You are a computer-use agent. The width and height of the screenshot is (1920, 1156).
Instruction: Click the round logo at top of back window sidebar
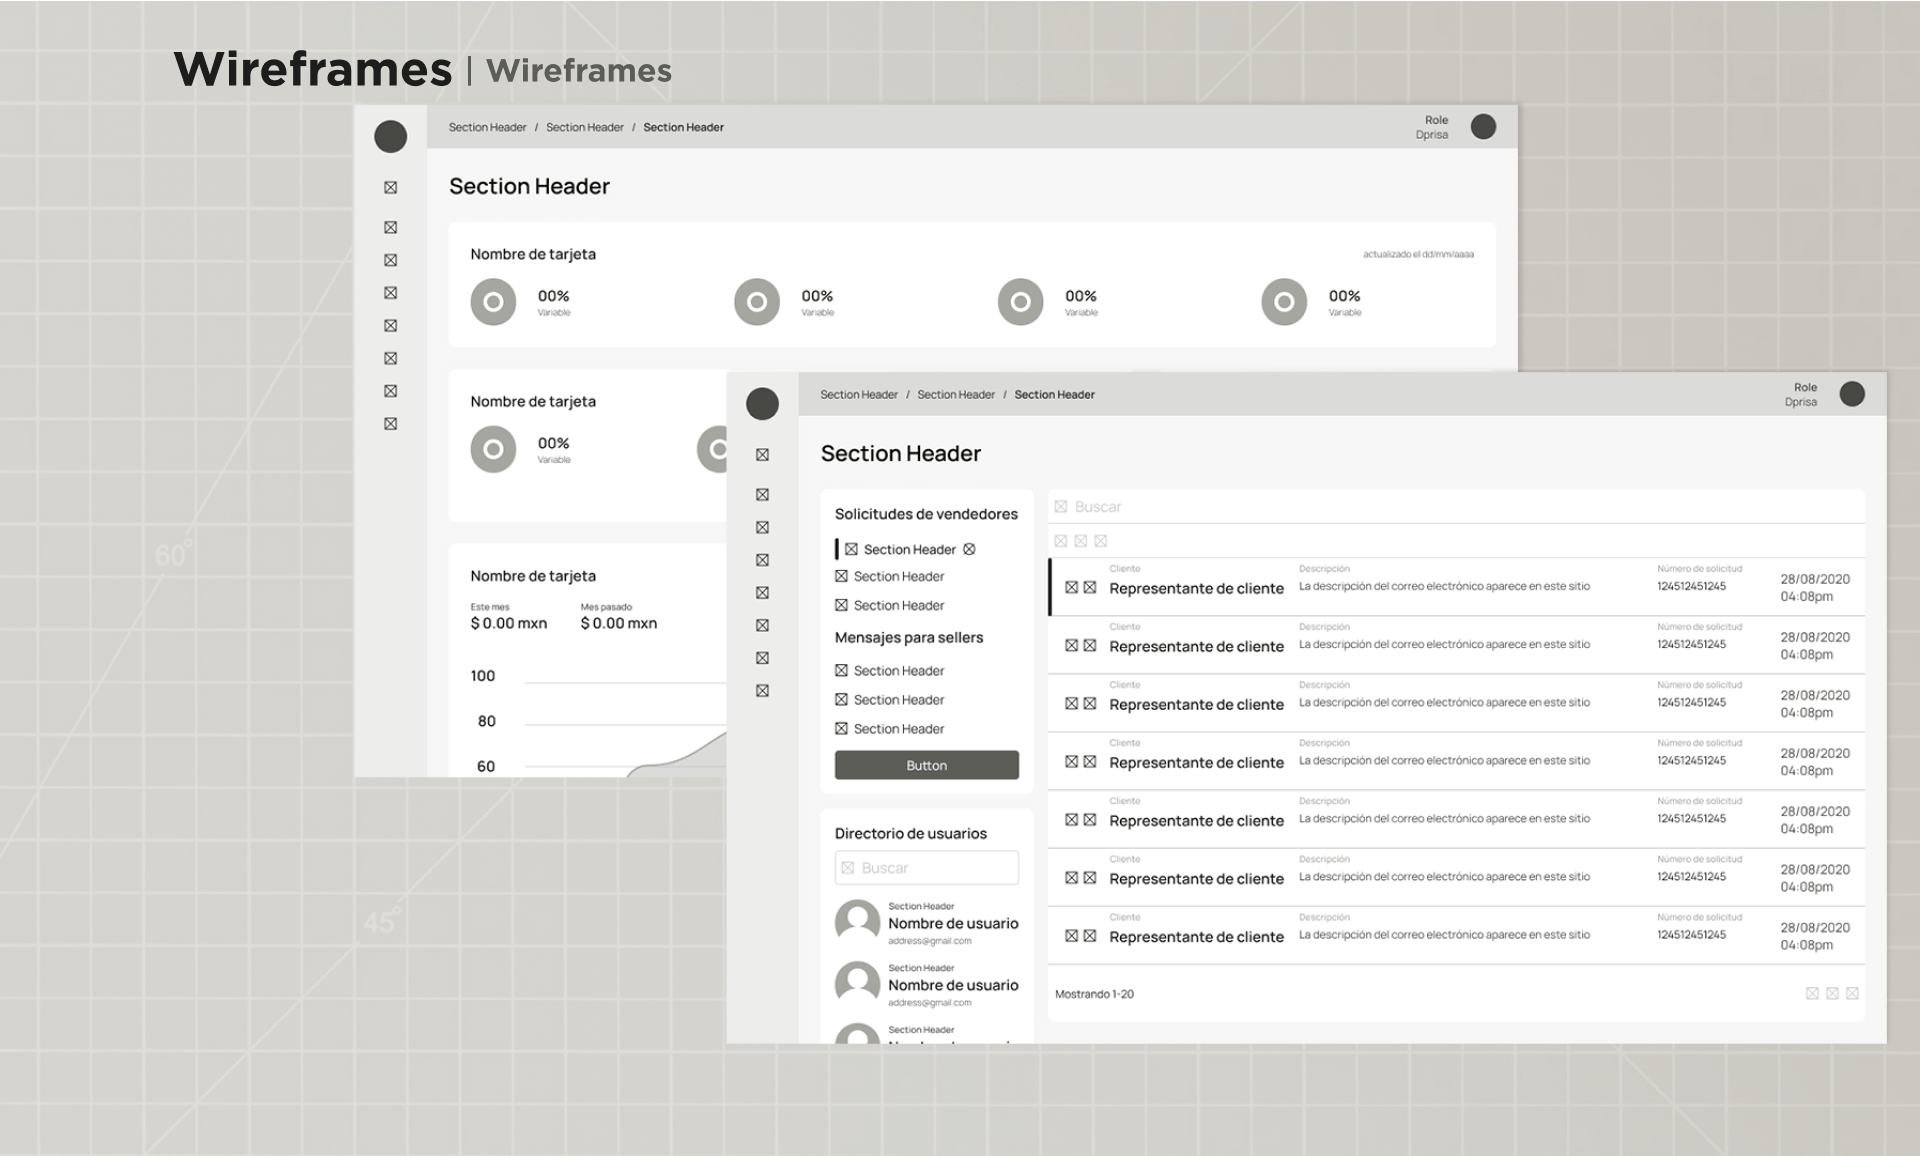coord(390,136)
